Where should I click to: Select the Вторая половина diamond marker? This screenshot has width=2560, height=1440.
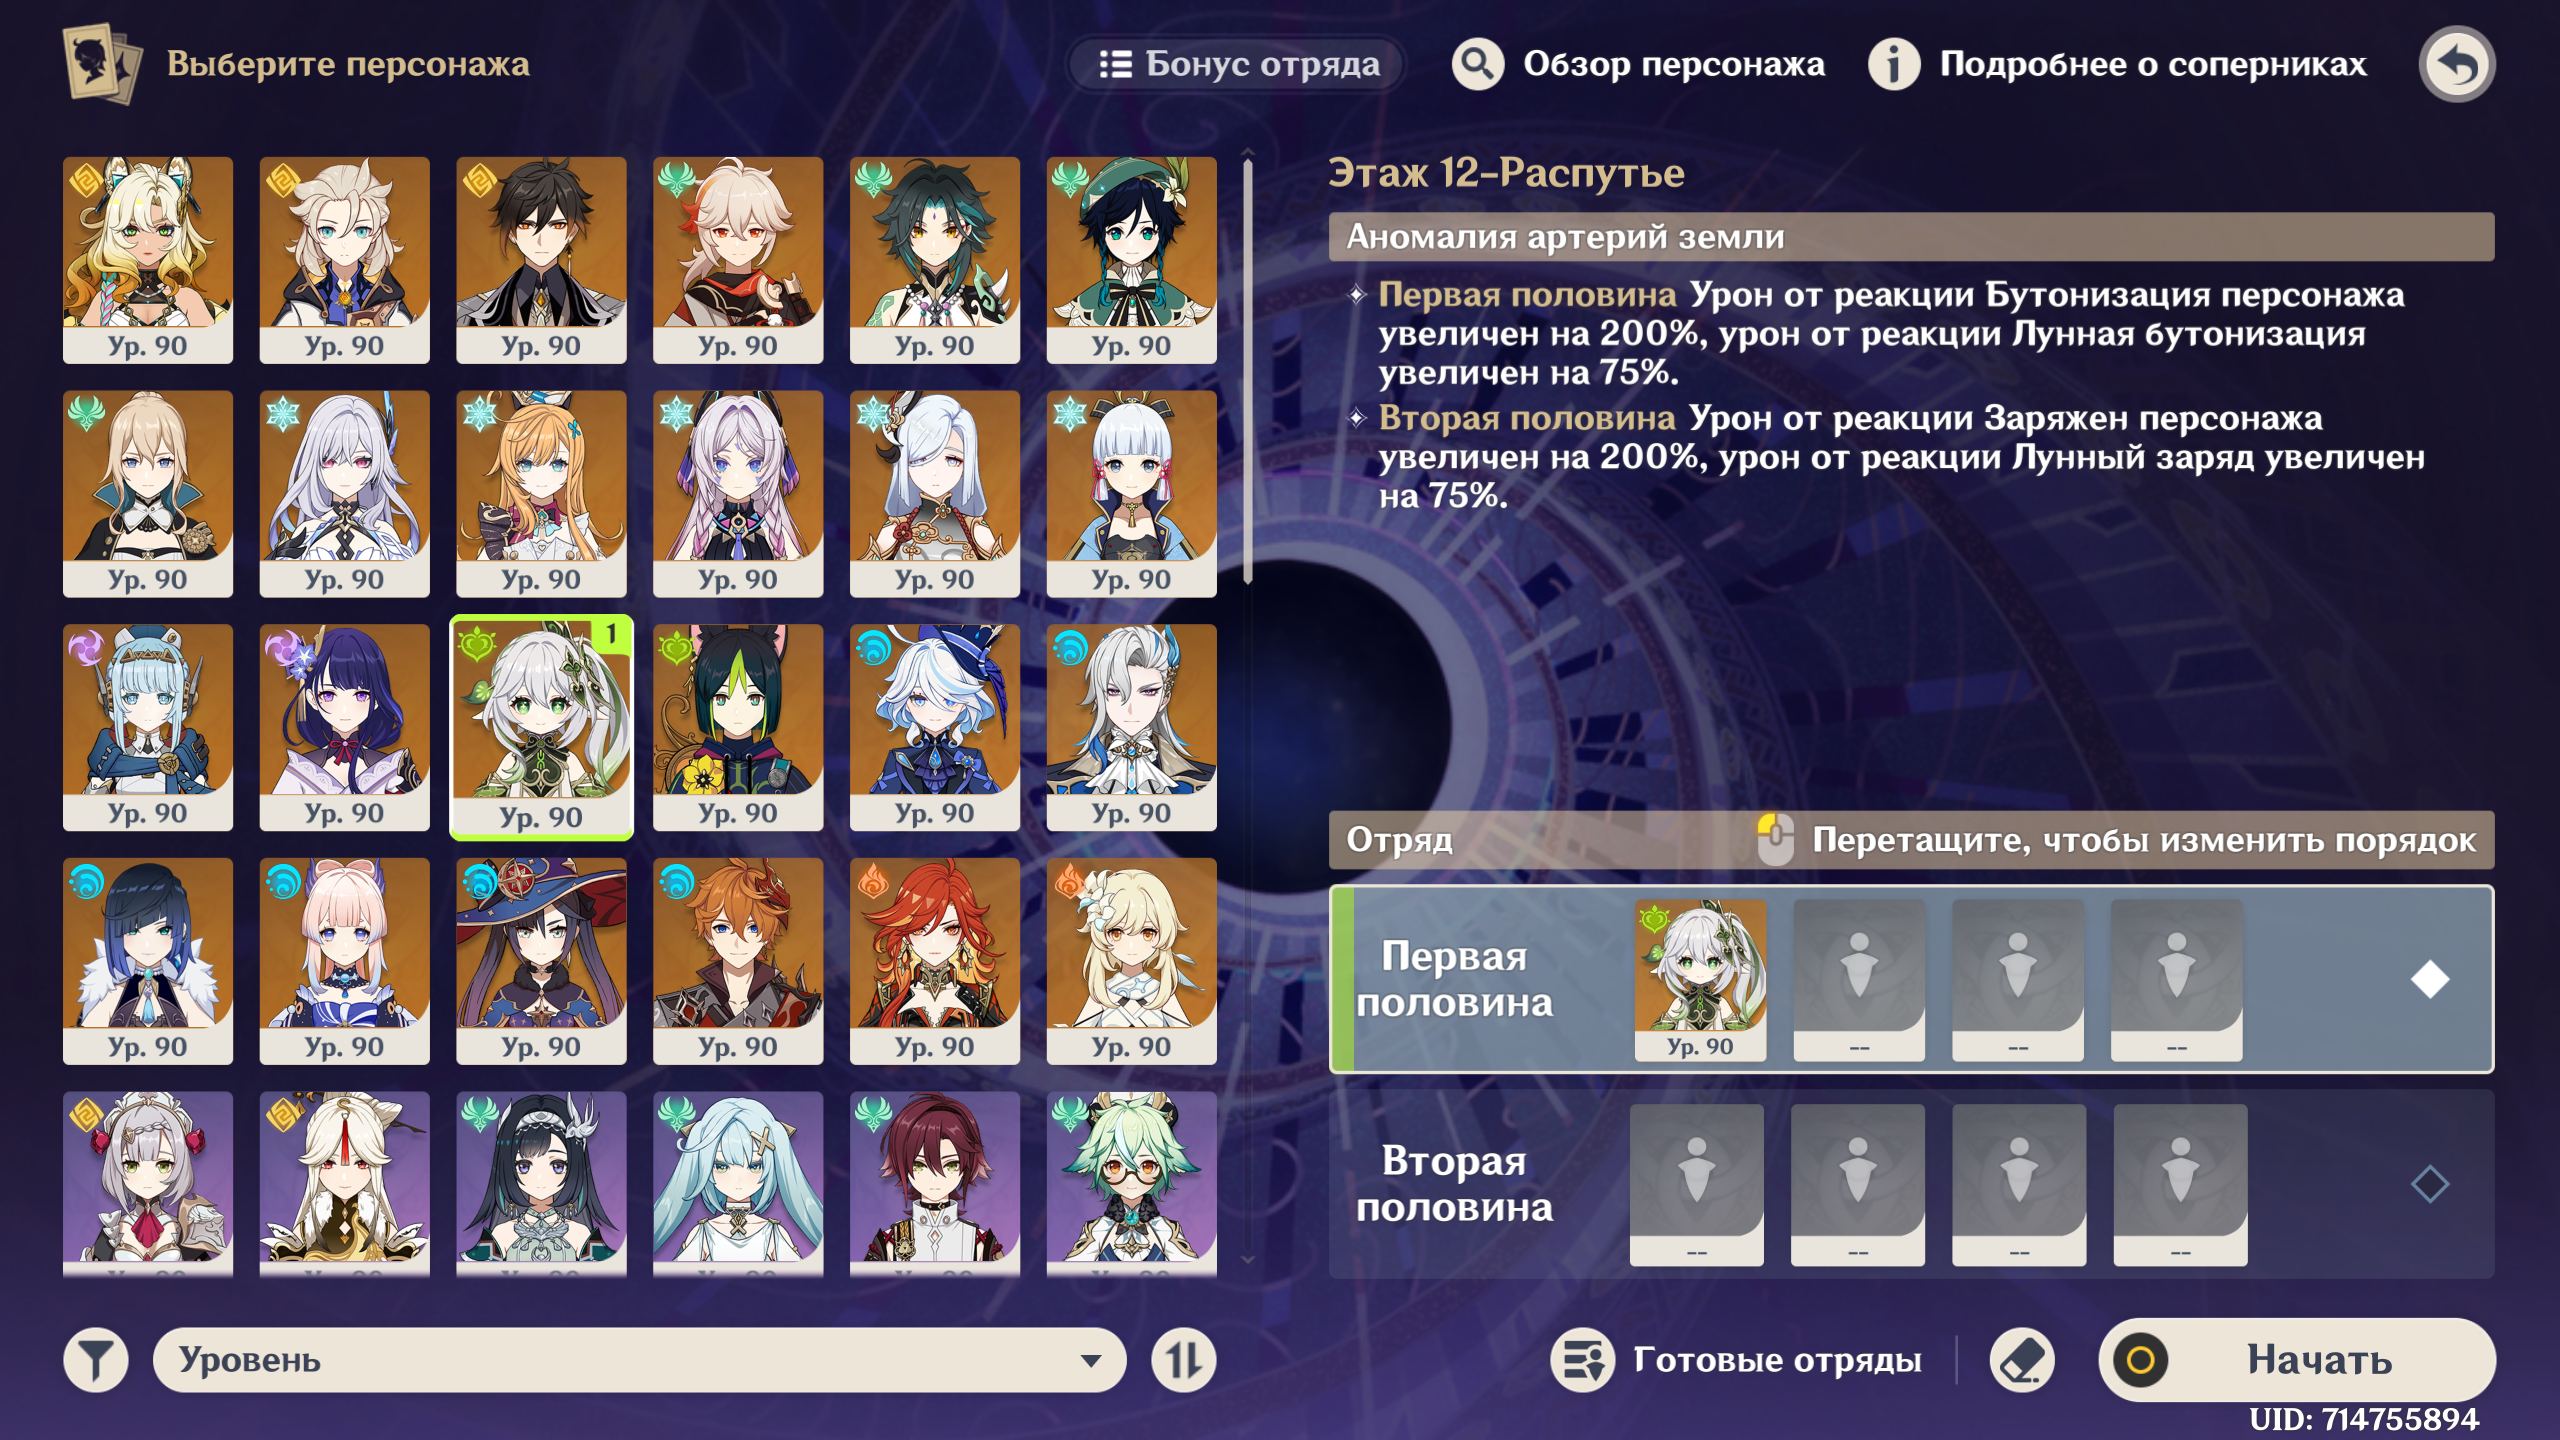coord(2429,1184)
